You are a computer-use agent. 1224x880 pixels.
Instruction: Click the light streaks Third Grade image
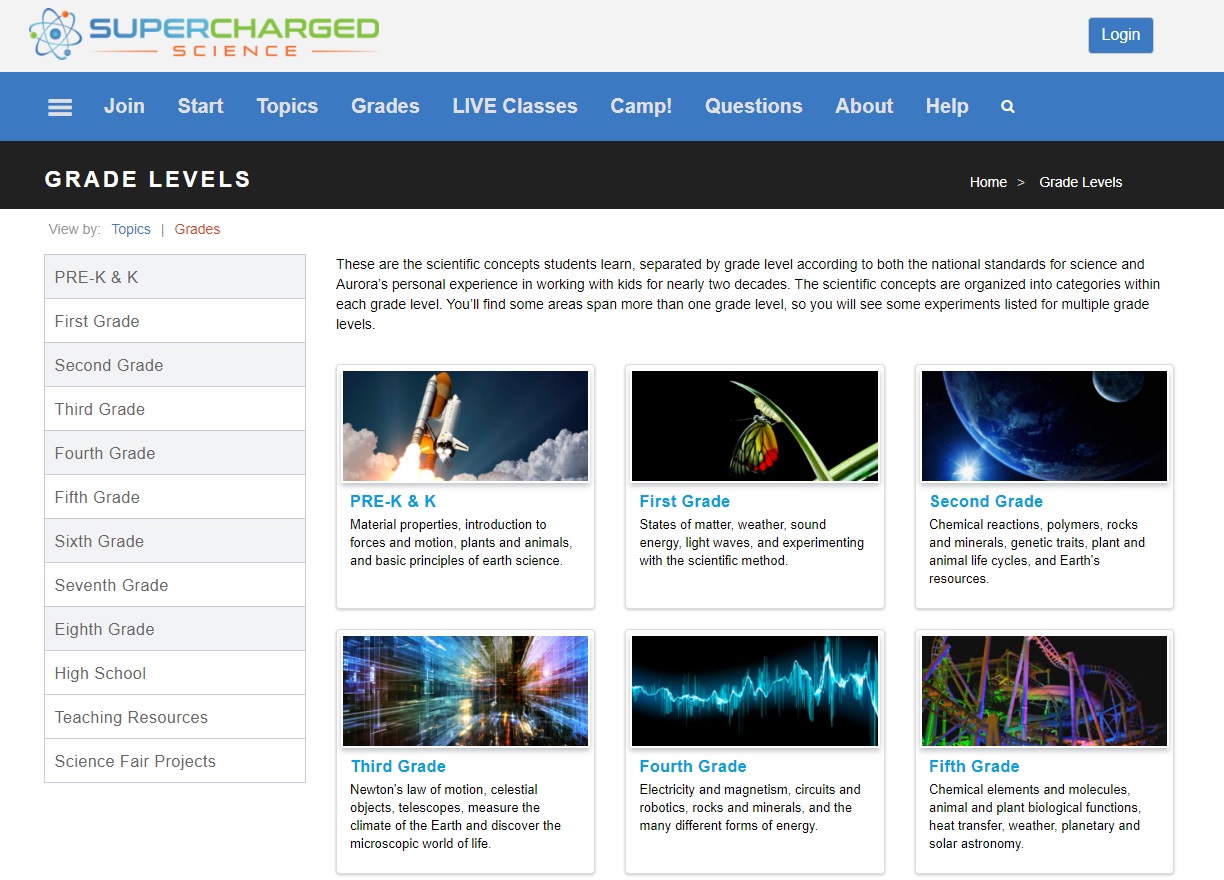[x=465, y=691]
